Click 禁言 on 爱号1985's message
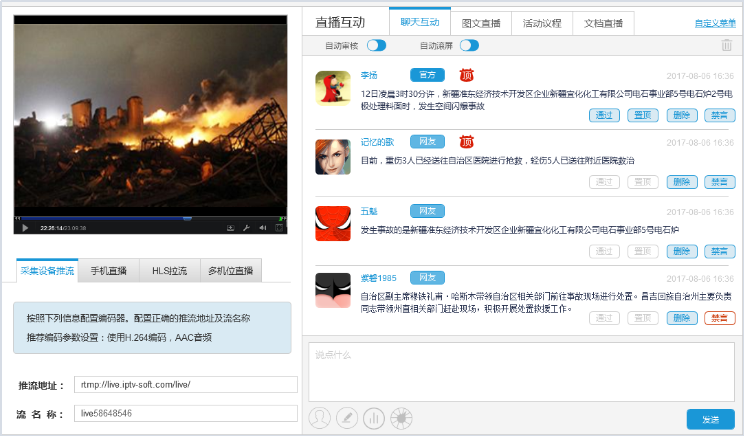744x436 pixels. [719, 318]
